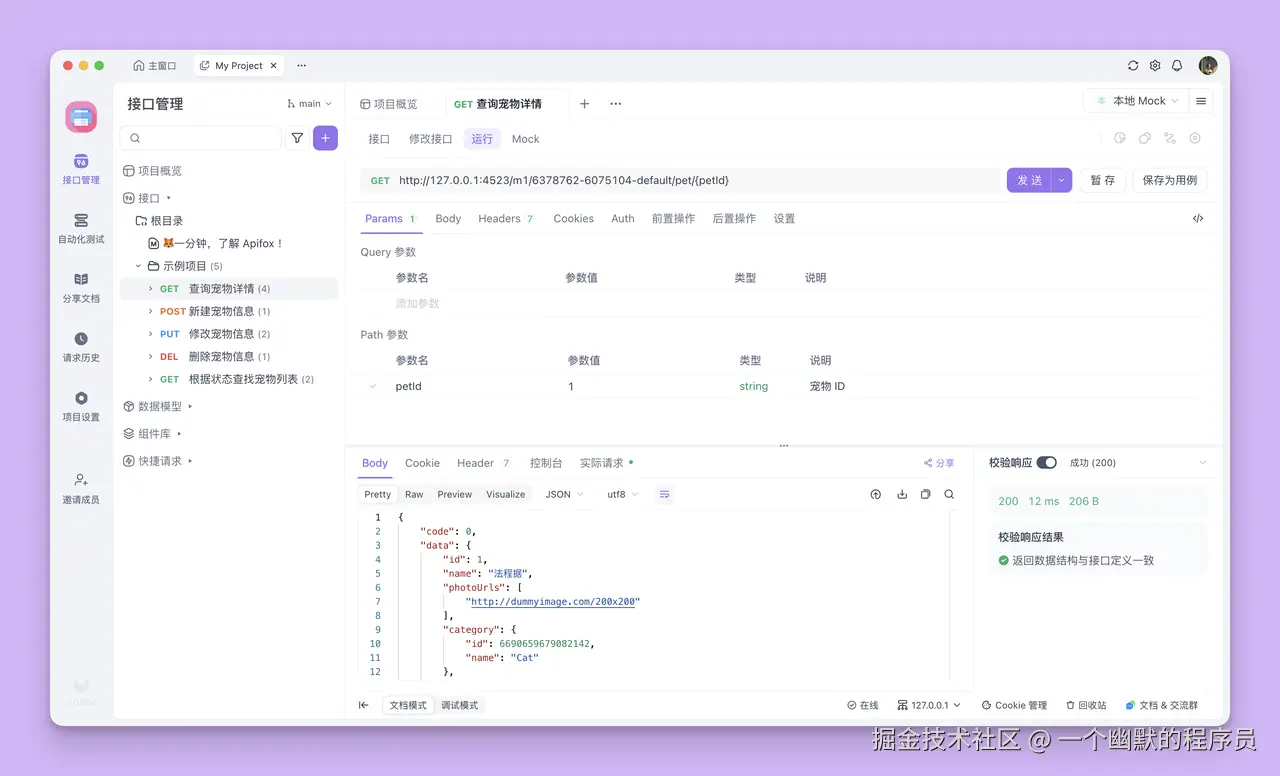Switch to the Headers tab
The image size is (1280, 776).
pyautogui.click(x=498, y=218)
